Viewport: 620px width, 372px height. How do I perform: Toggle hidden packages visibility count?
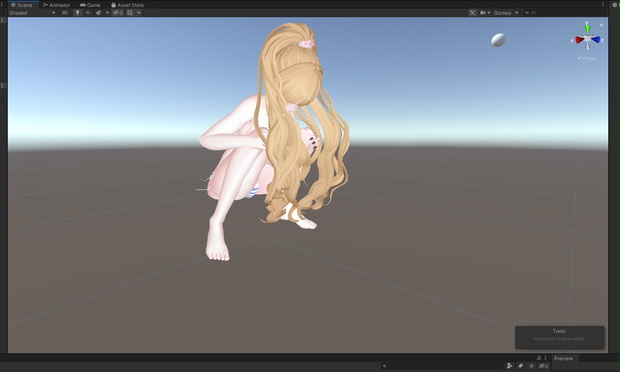coord(544,366)
